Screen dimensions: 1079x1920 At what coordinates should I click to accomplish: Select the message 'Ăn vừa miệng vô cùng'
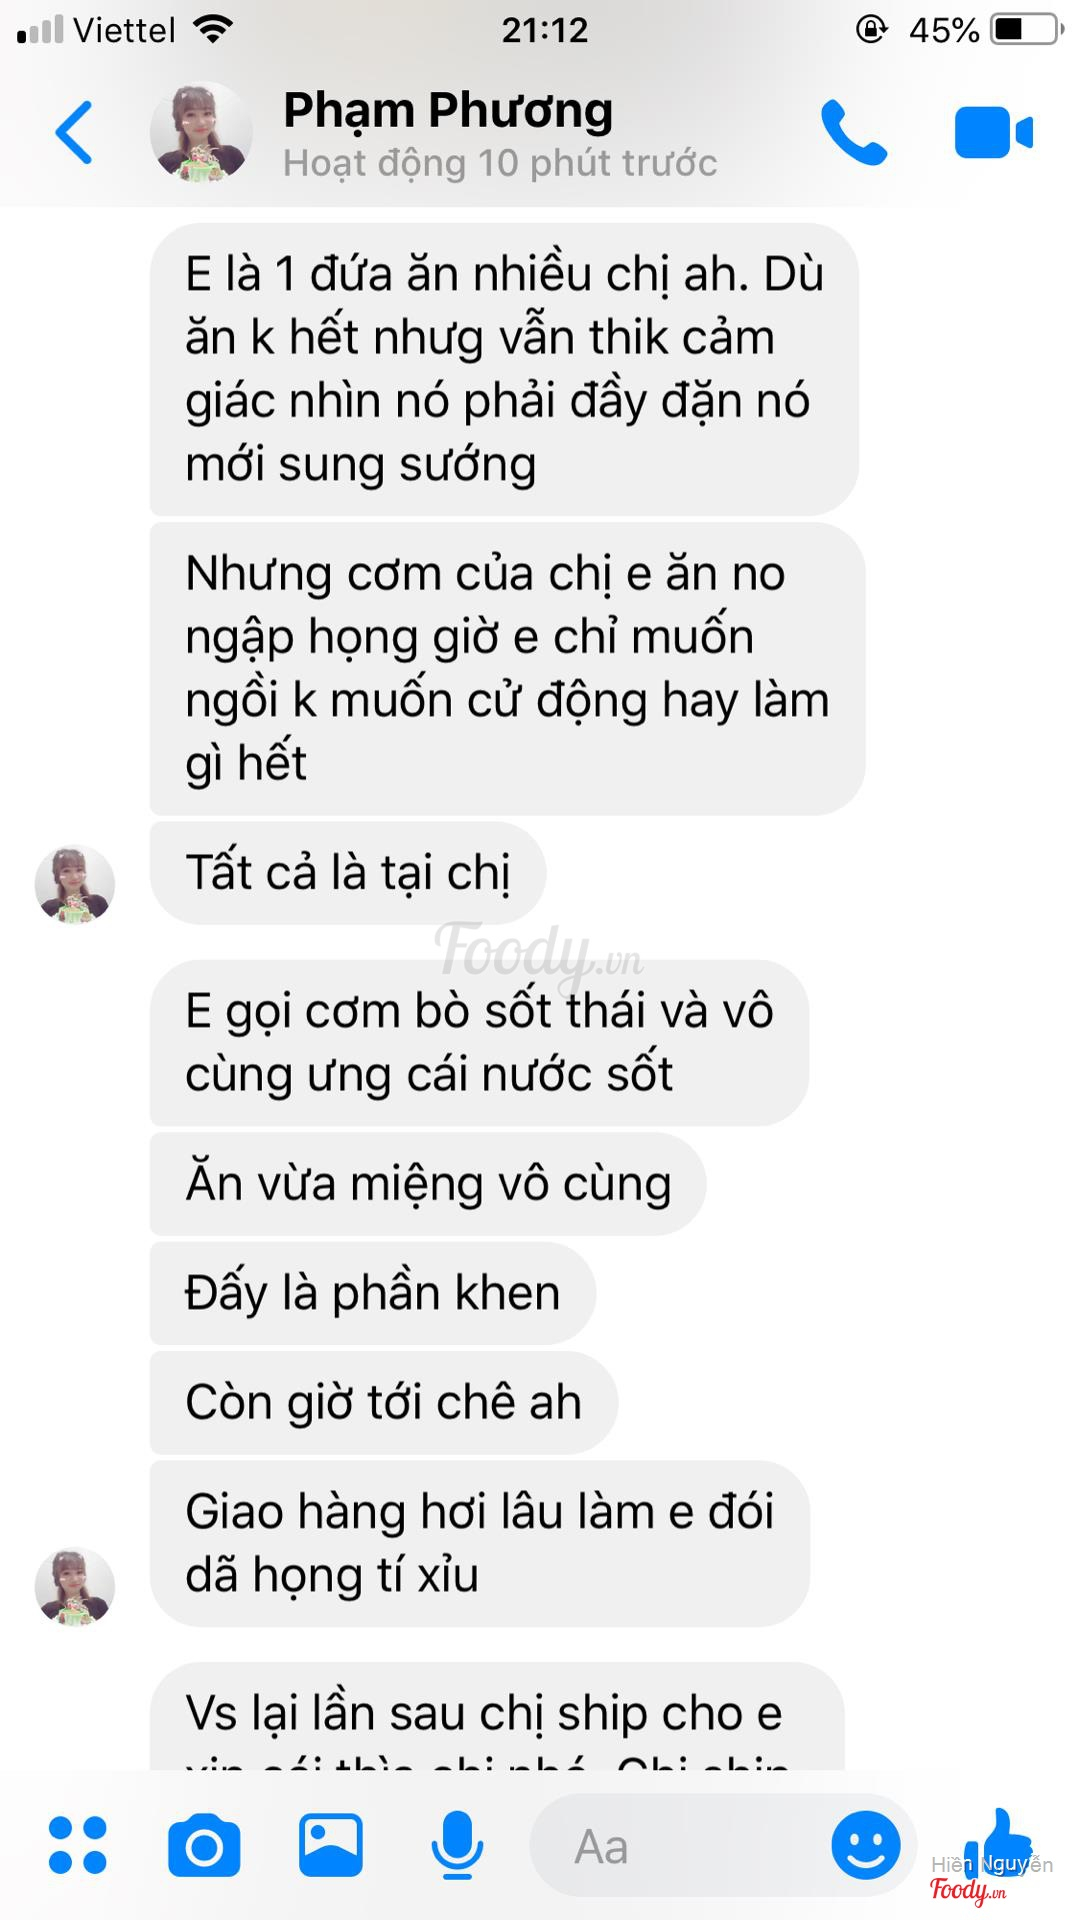(428, 1184)
